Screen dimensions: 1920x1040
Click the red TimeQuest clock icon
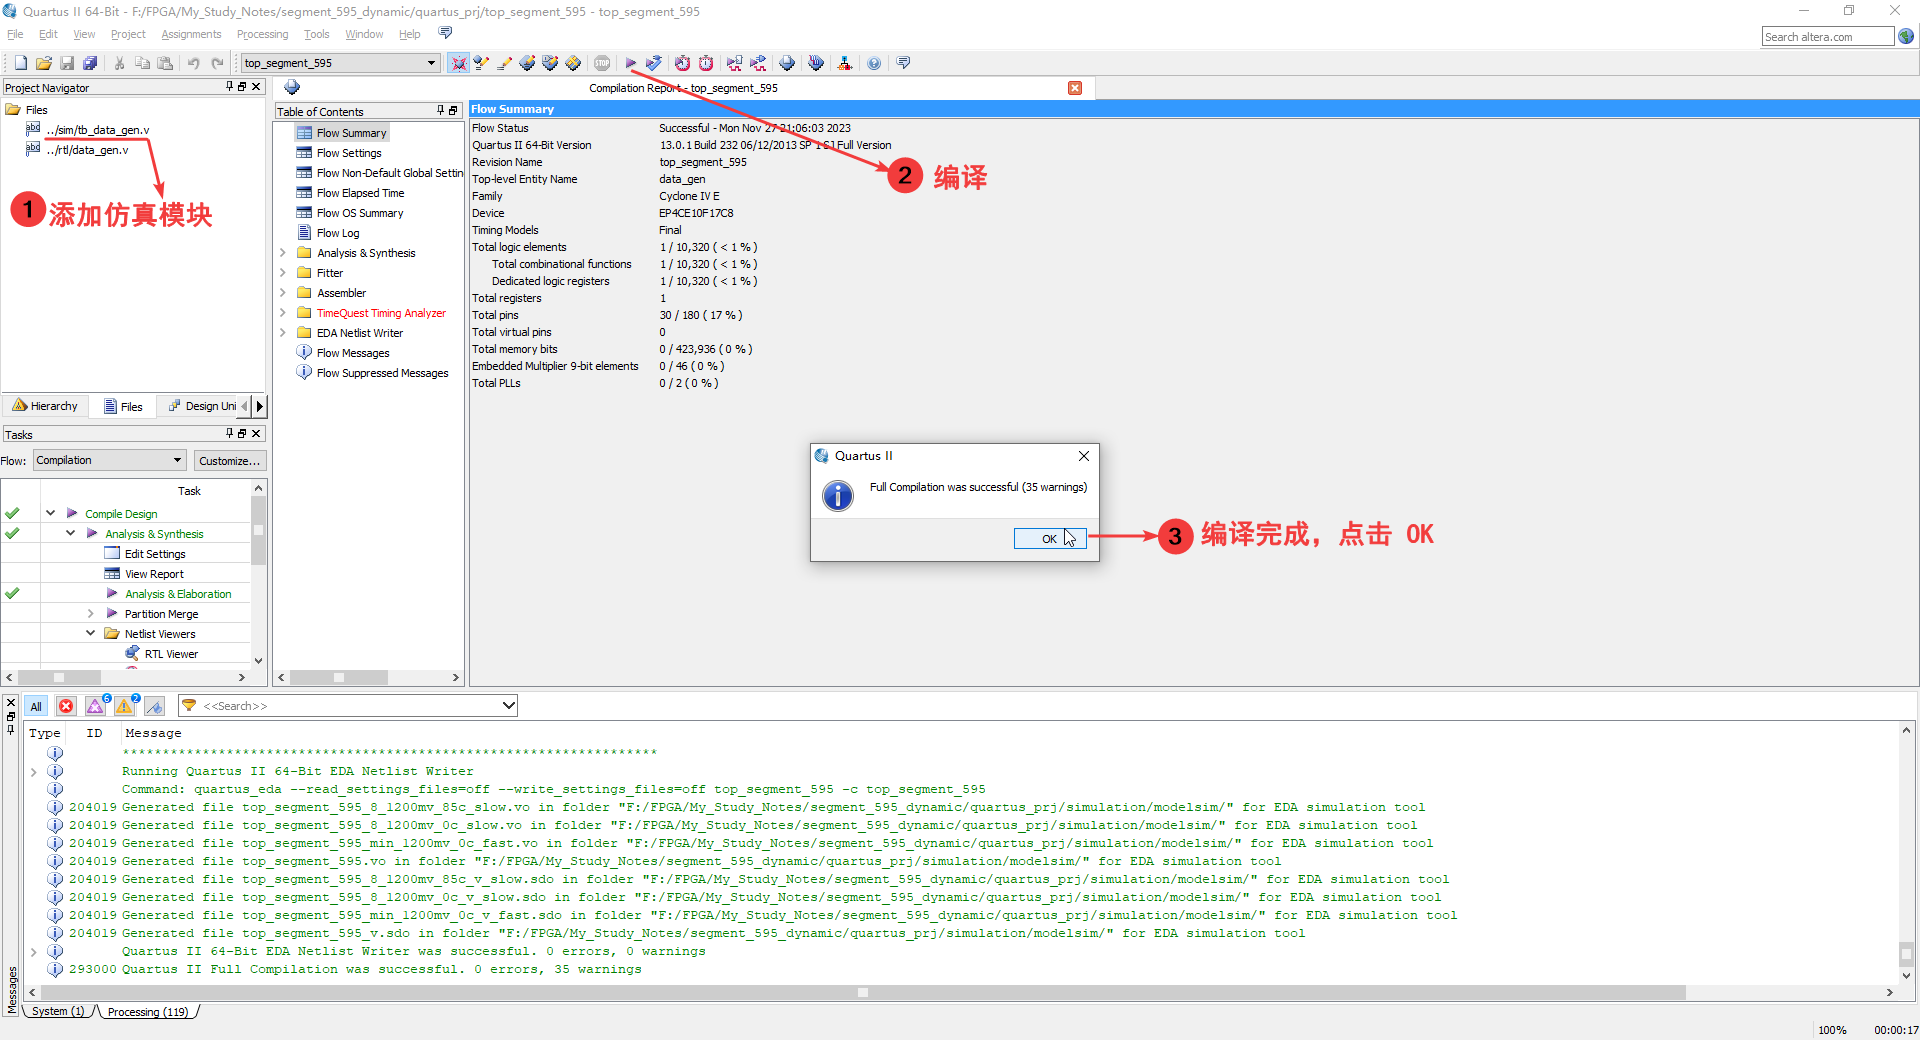(x=706, y=63)
